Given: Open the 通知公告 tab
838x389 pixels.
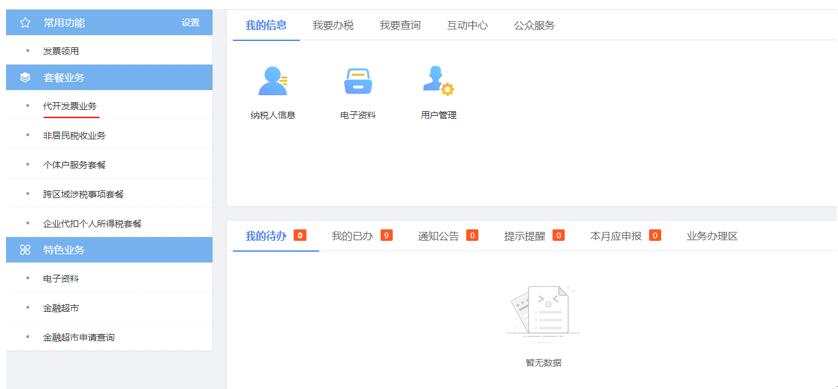Looking at the screenshot, I should [x=438, y=236].
